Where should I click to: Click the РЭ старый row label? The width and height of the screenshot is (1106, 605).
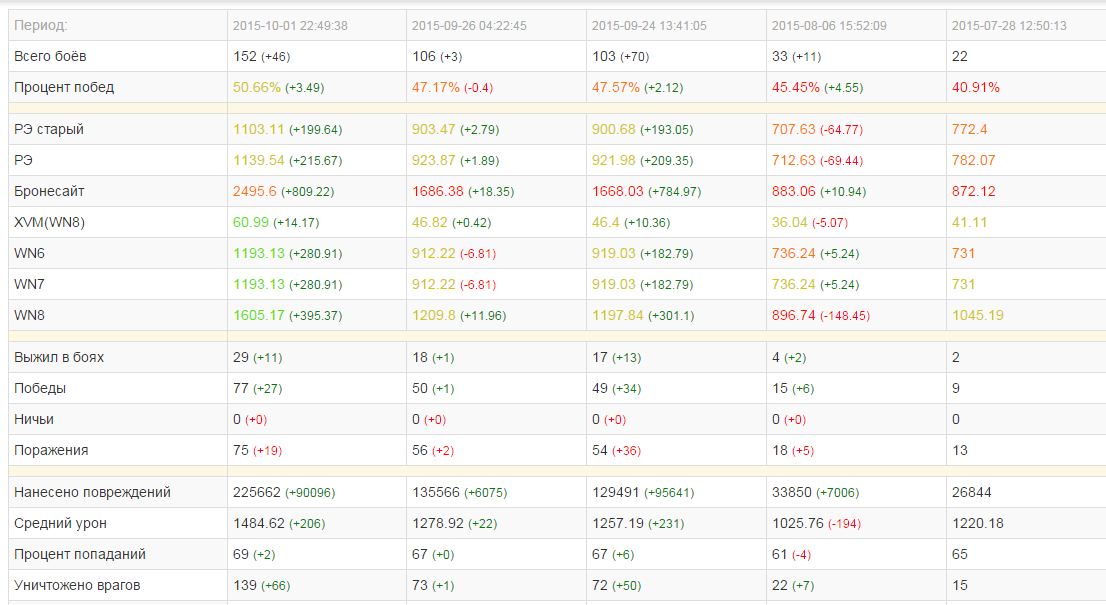[49, 129]
